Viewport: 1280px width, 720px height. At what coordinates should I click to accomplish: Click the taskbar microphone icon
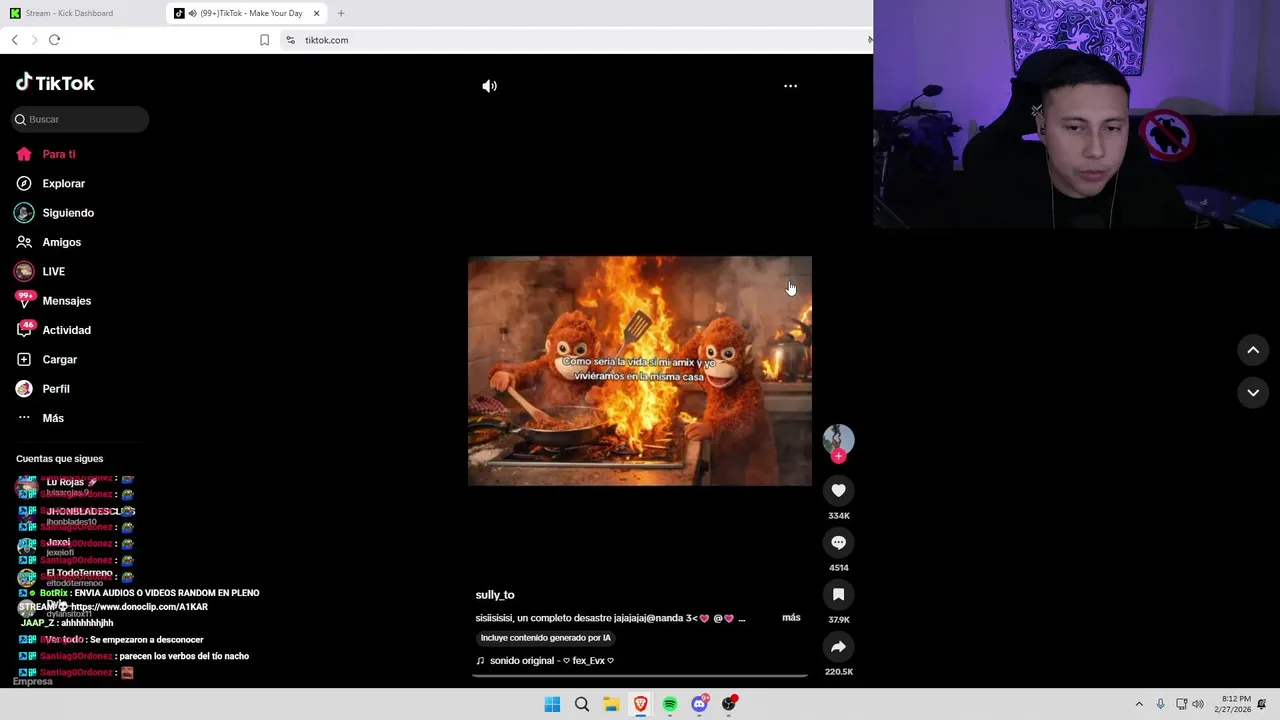click(x=1160, y=704)
